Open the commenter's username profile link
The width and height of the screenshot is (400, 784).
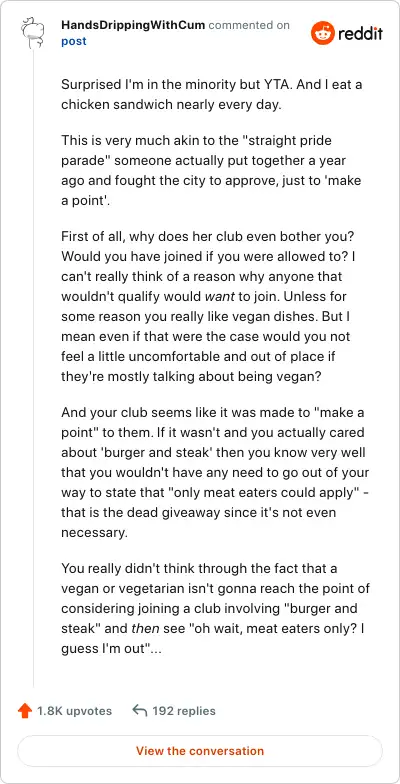pyautogui.click(x=133, y=25)
